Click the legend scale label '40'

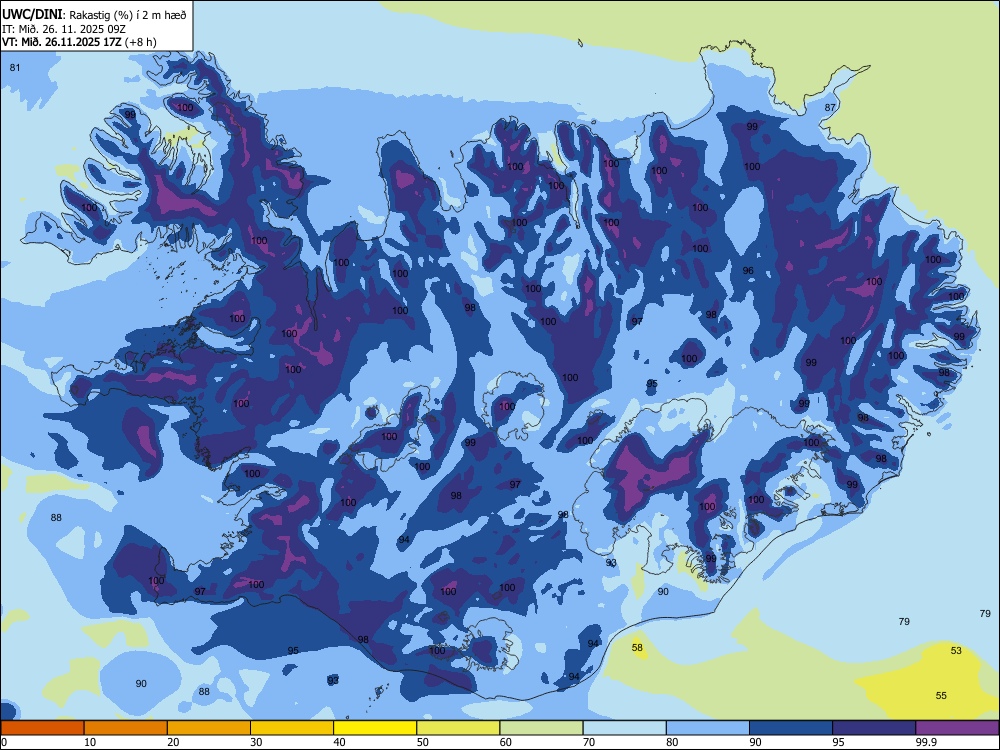click(x=340, y=742)
